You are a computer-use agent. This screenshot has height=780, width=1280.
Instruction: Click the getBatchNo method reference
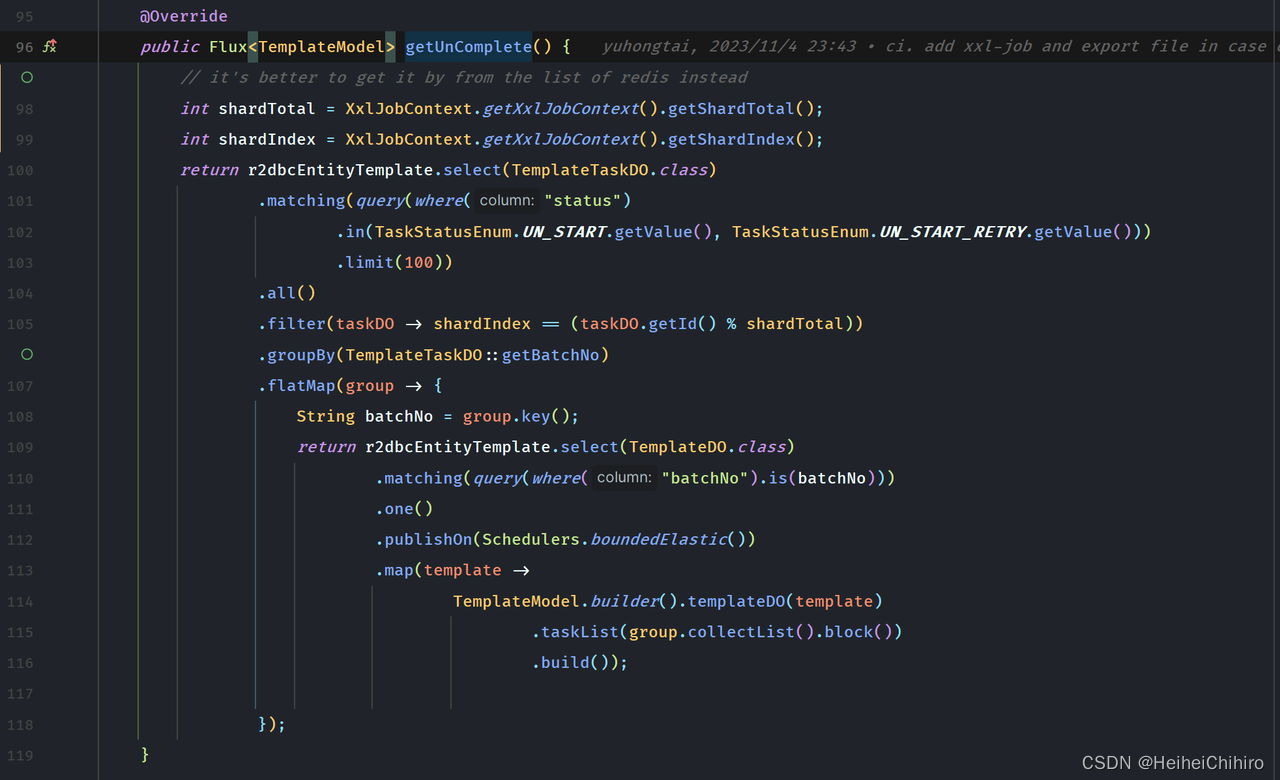(551, 355)
